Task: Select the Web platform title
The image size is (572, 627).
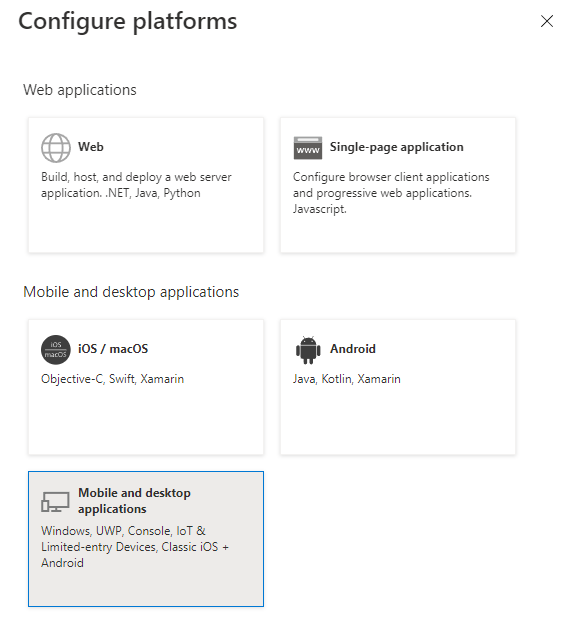Action: 91,147
